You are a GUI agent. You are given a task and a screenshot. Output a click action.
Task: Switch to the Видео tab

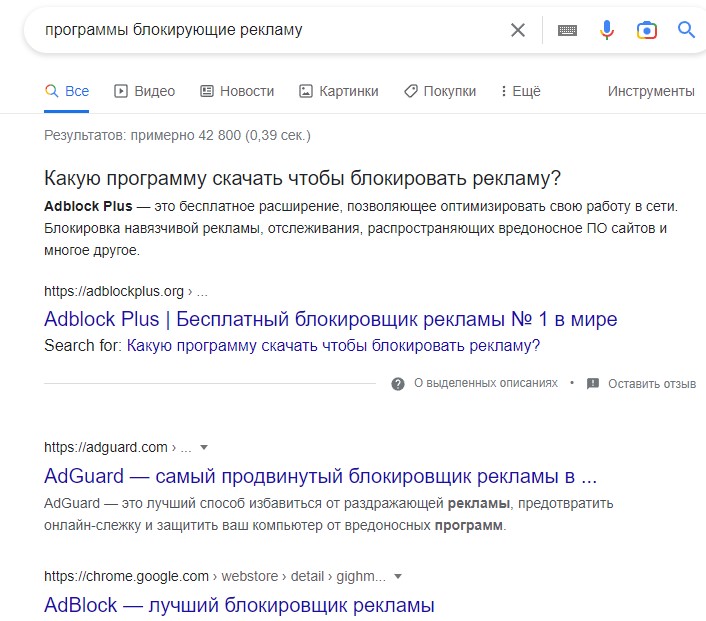[x=145, y=91]
